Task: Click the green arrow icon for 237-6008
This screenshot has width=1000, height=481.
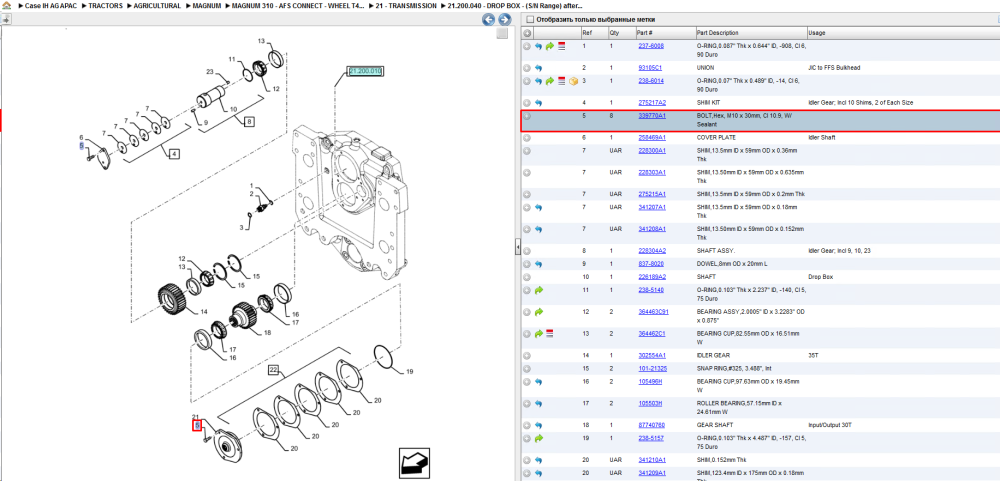Action: pyautogui.click(x=550, y=46)
